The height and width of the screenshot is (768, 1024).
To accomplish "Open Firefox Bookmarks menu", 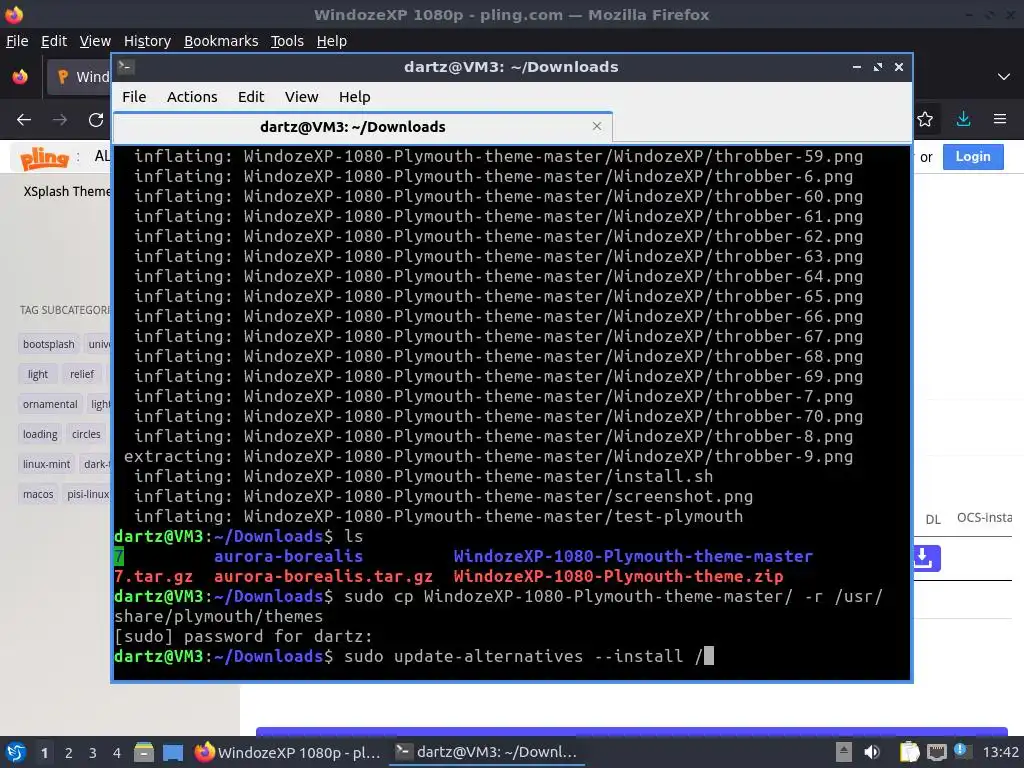I will pos(221,41).
